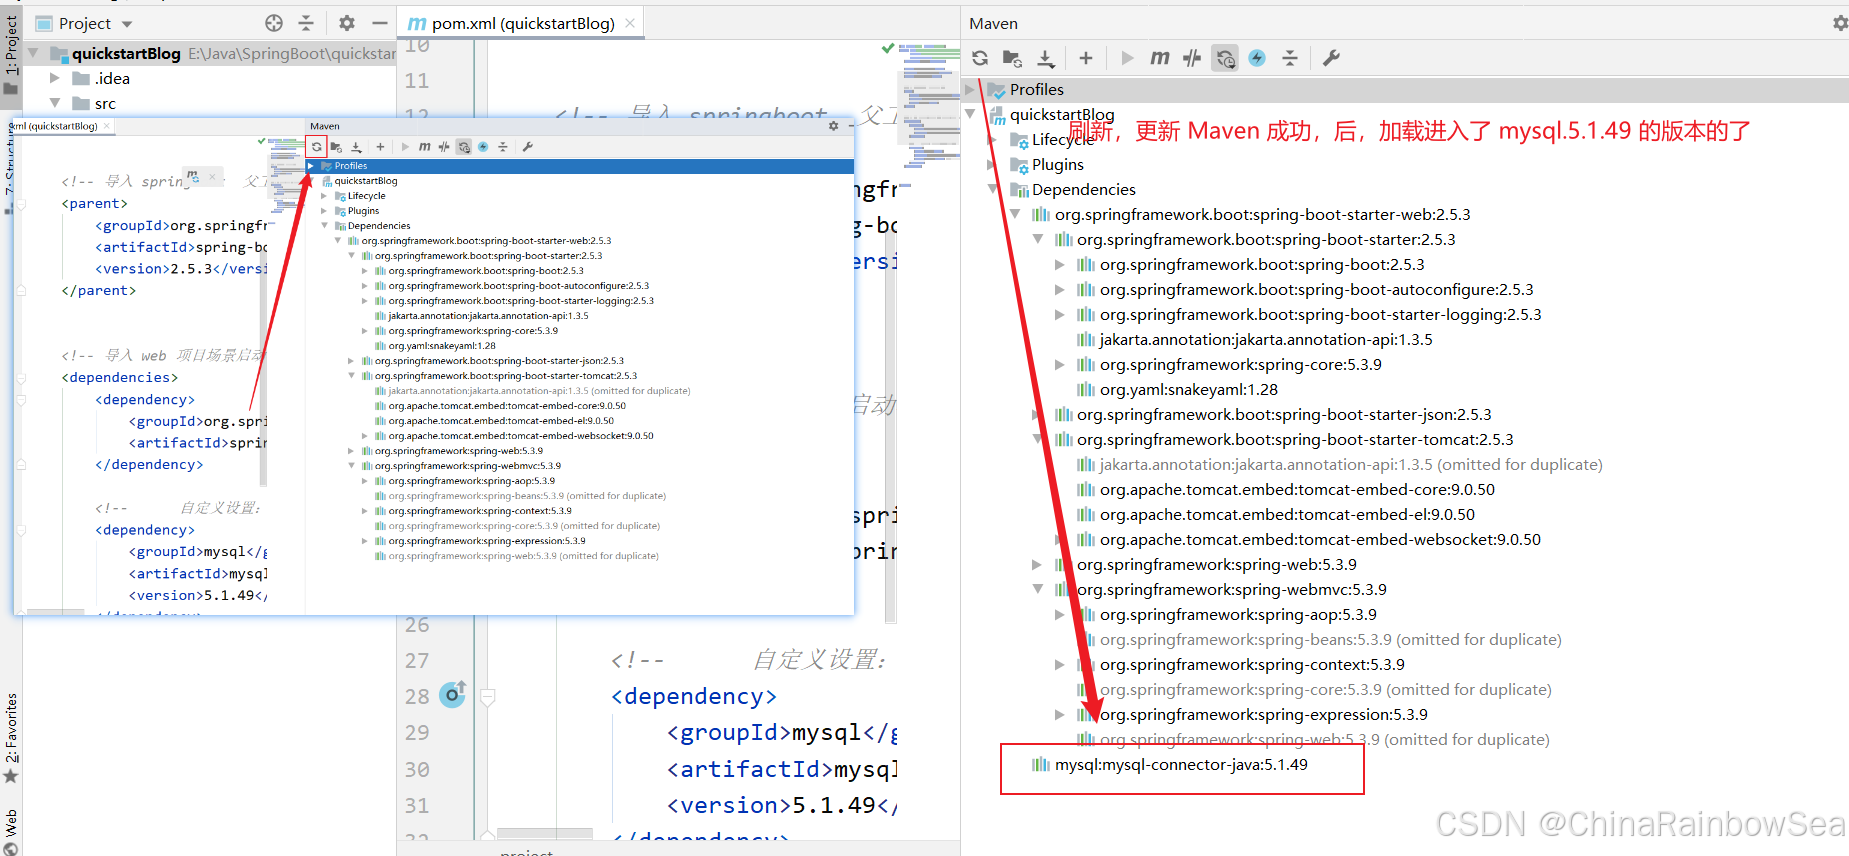Toggle Skip Tests lightning icon in right Maven toolbar
The height and width of the screenshot is (856, 1849).
tap(1257, 58)
